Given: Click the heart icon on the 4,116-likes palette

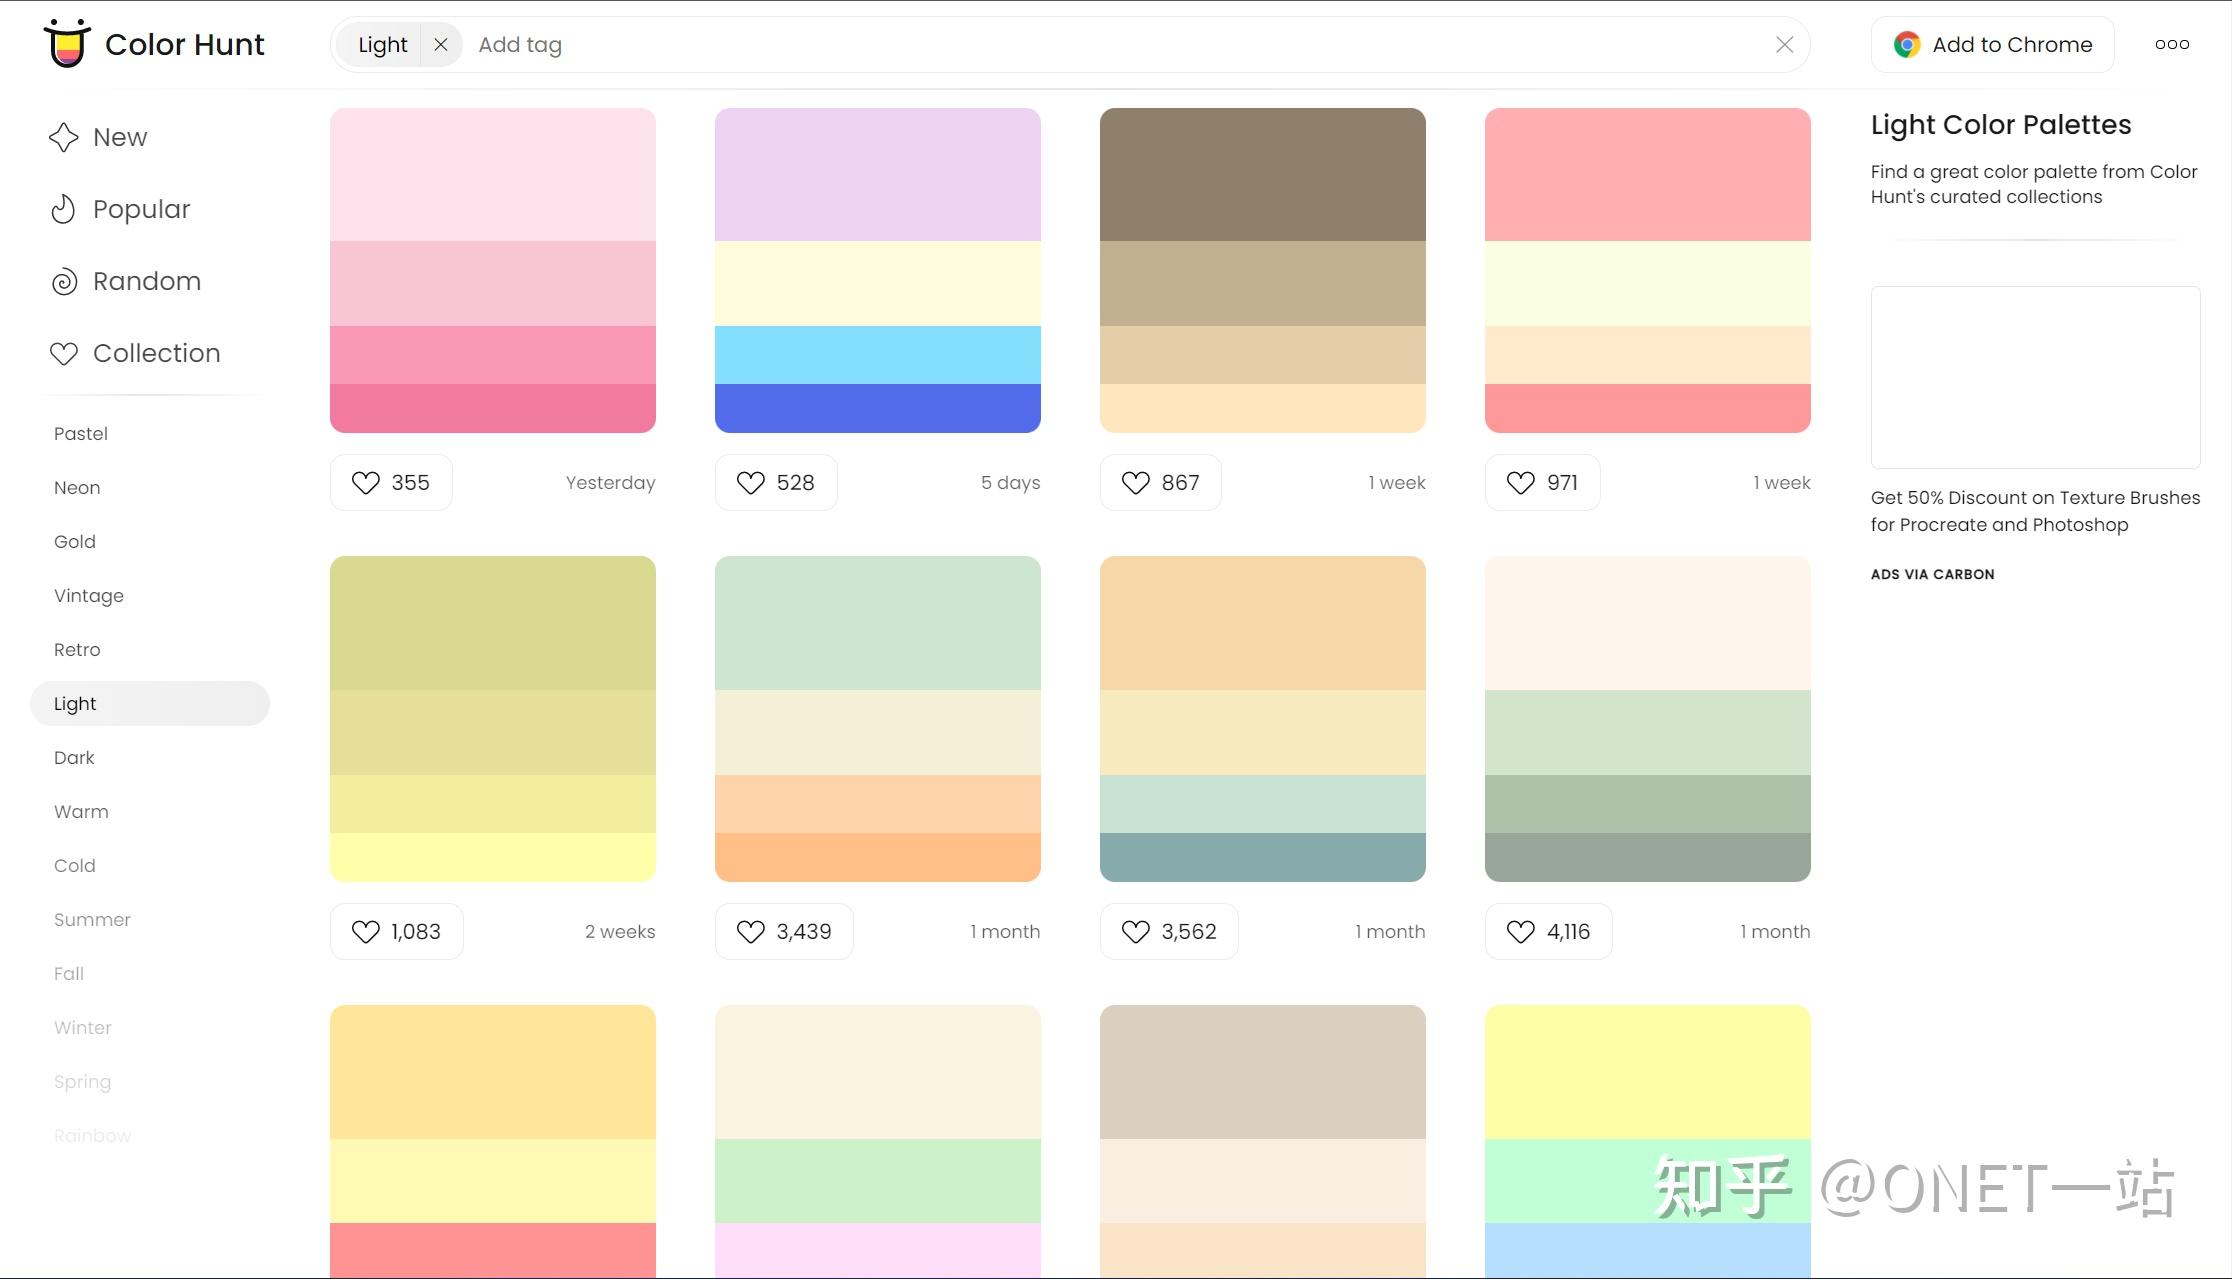Looking at the screenshot, I should pos(1519,931).
